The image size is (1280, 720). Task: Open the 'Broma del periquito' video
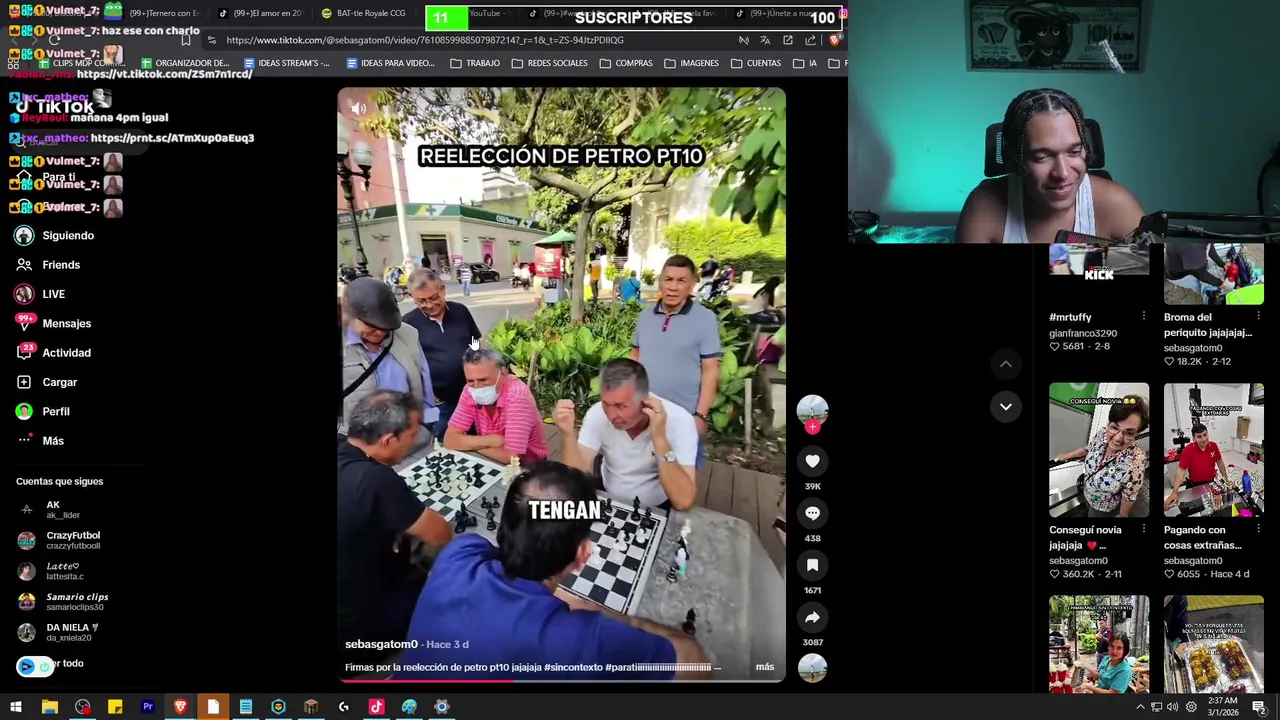coord(1214,274)
